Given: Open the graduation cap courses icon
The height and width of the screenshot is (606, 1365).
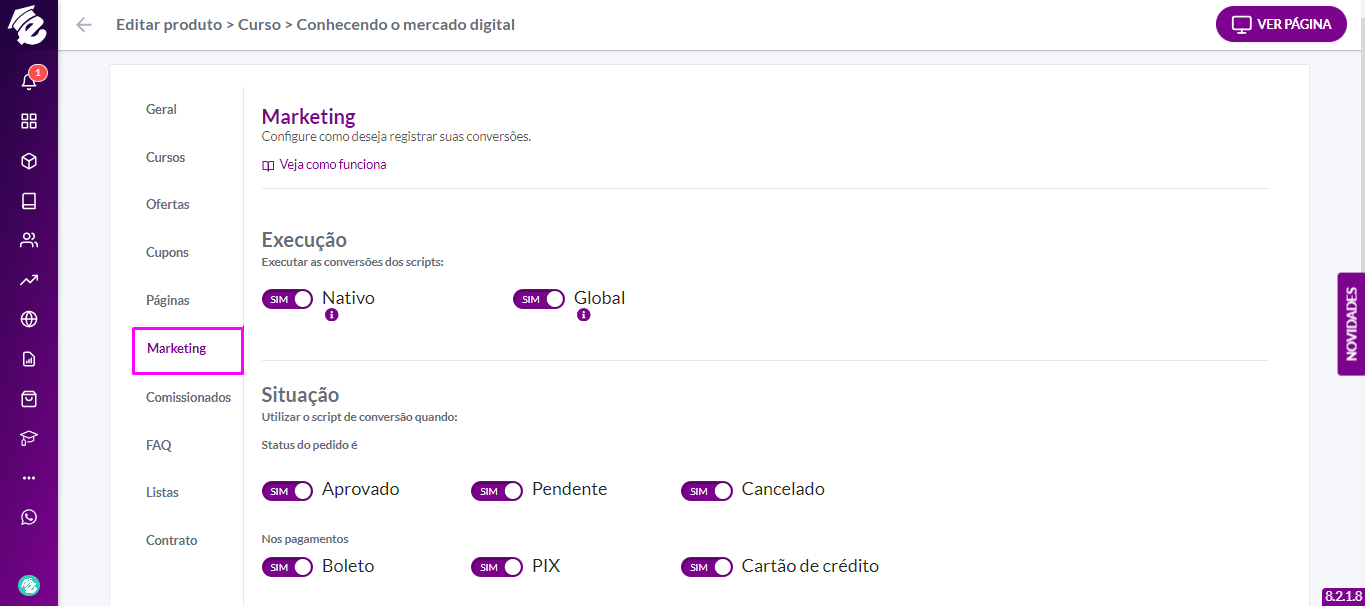Looking at the screenshot, I should pos(29,438).
